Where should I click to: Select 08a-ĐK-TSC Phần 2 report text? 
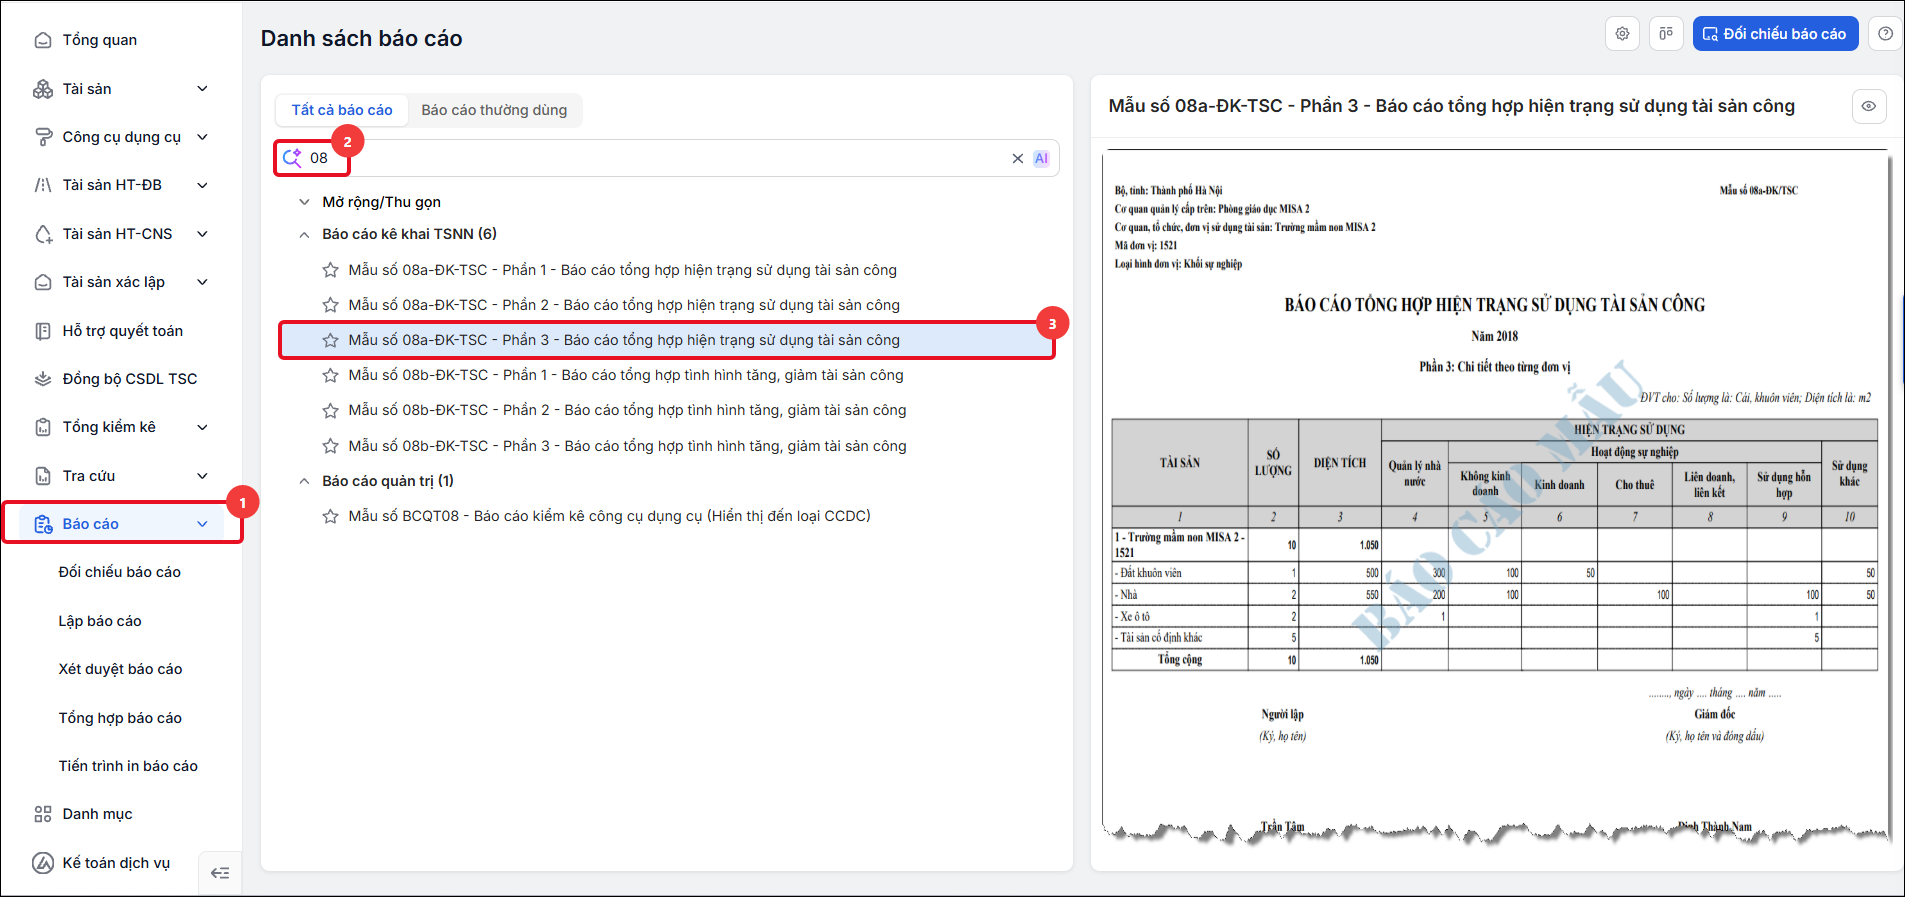pyautogui.click(x=624, y=305)
